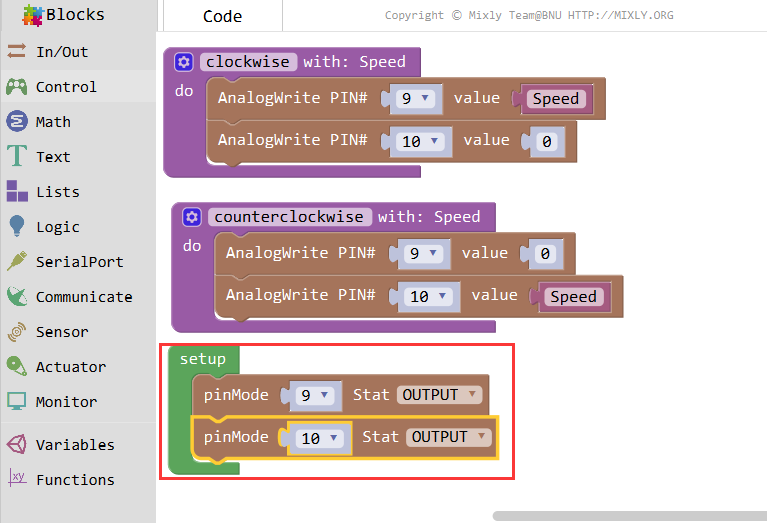Click the SerialPort plug icon

tap(17, 261)
